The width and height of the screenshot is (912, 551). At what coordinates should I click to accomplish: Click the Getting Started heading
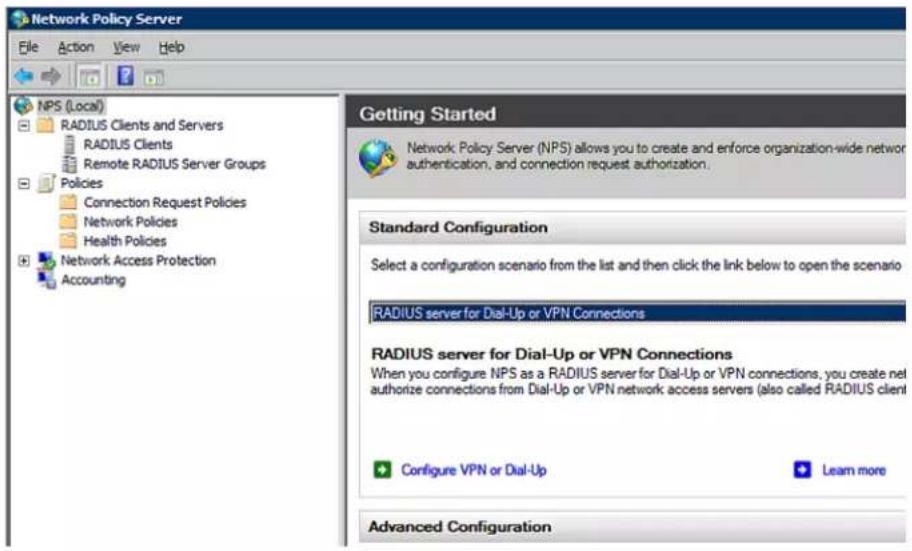(428, 114)
